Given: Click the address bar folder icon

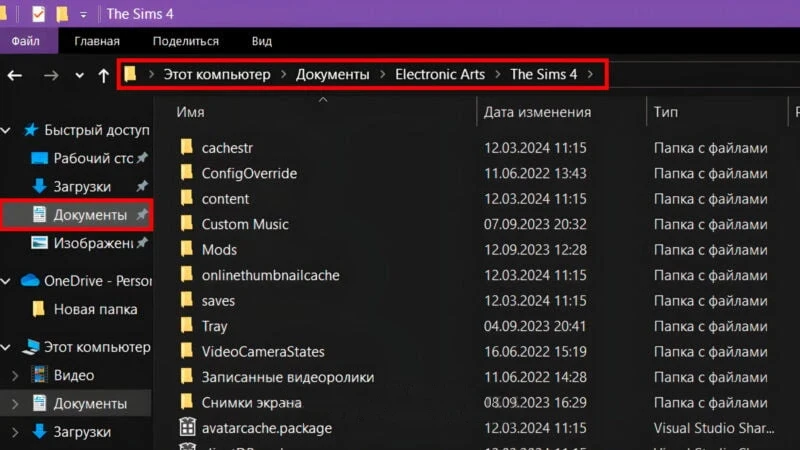Looking at the screenshot, I should click(x=130, y=74).
